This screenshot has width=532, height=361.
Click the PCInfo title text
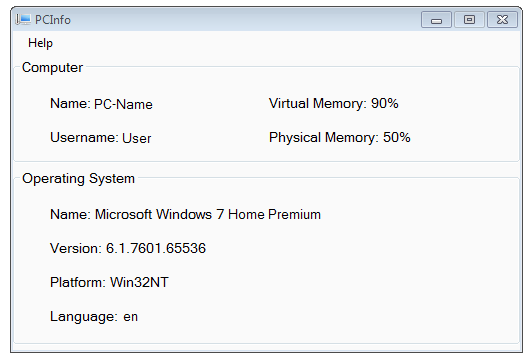coord(53,20)
